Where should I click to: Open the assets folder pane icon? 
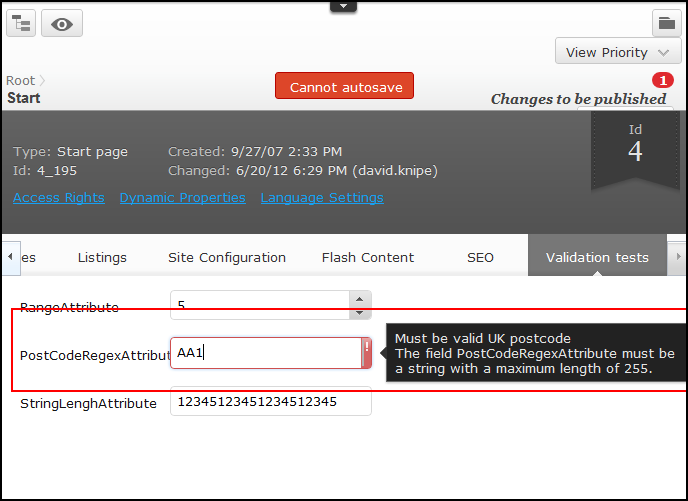pyautogui.click(x=666, y=23)
